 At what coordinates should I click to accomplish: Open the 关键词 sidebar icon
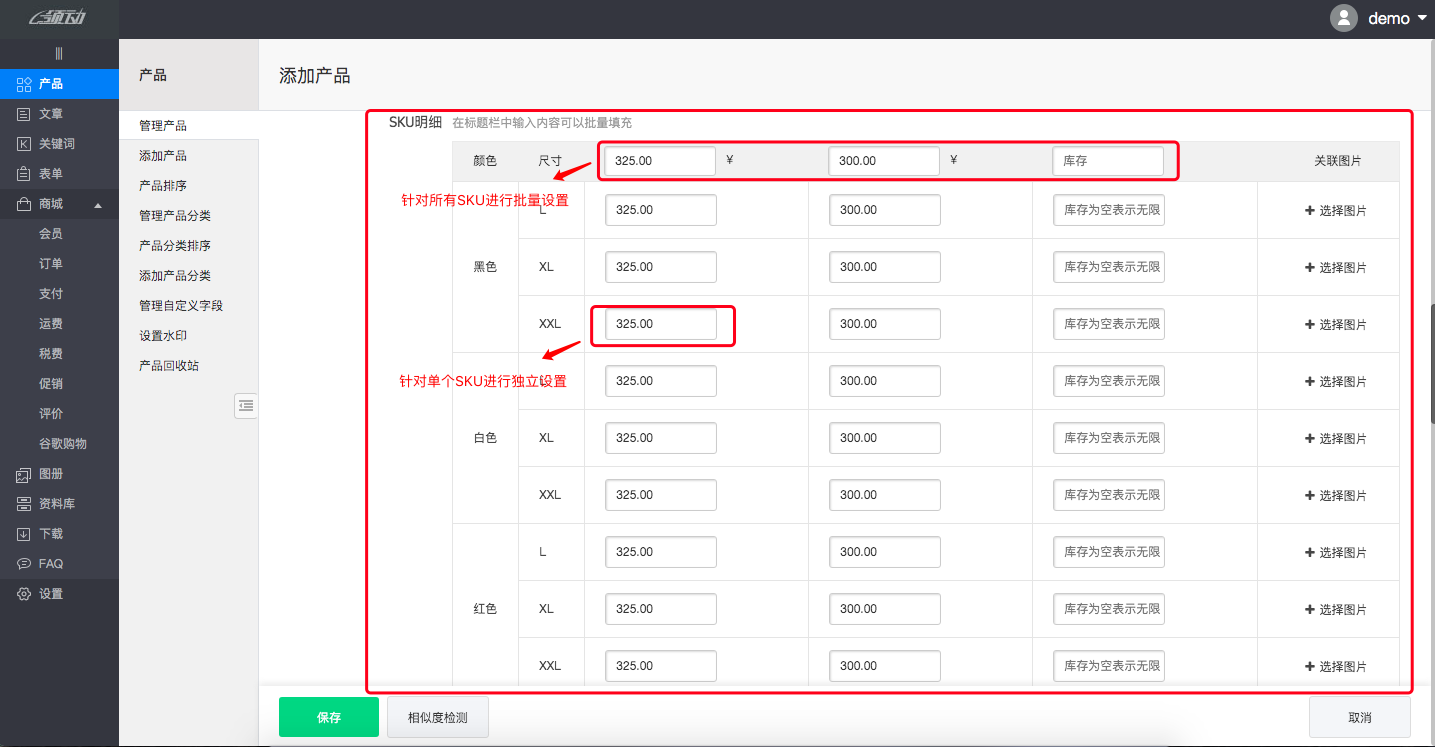(x=22, y=143)
